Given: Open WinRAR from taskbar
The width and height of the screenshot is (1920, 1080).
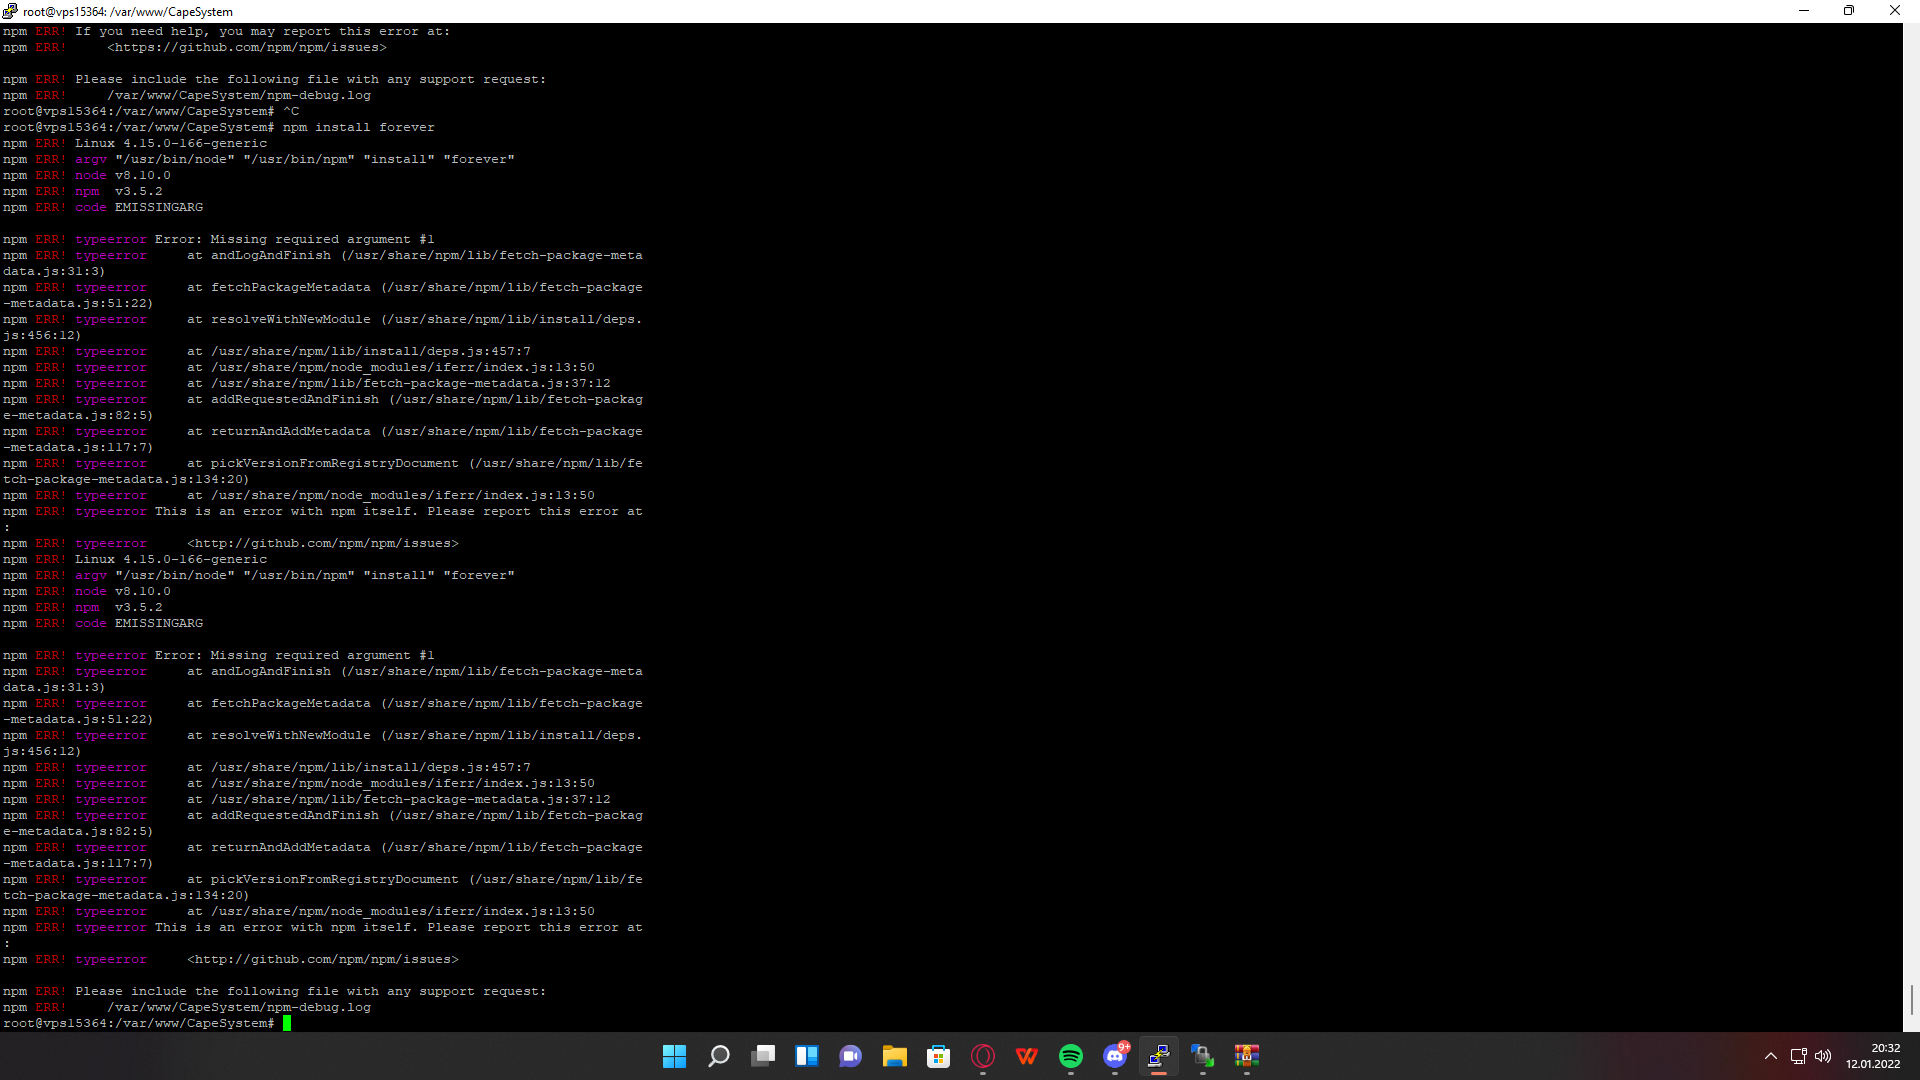Looking at the screenshot, I should point(1247,1056).
